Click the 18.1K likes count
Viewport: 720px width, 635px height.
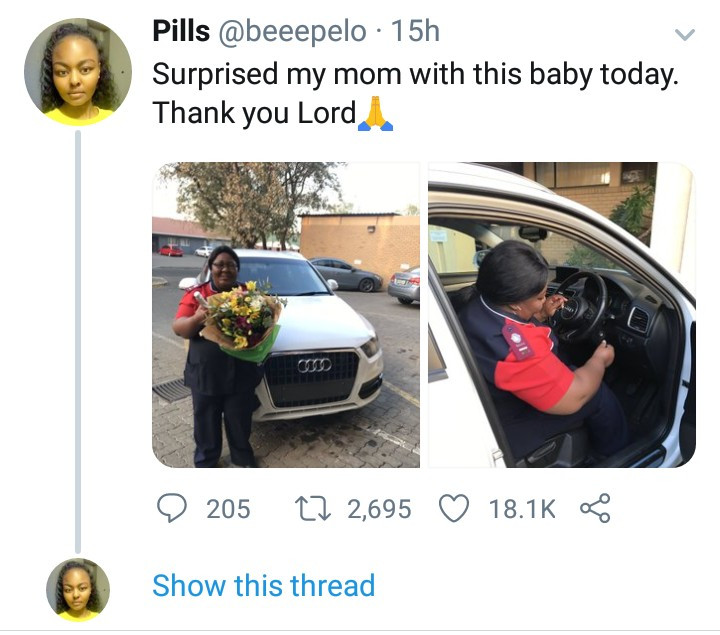click(522, 509)
